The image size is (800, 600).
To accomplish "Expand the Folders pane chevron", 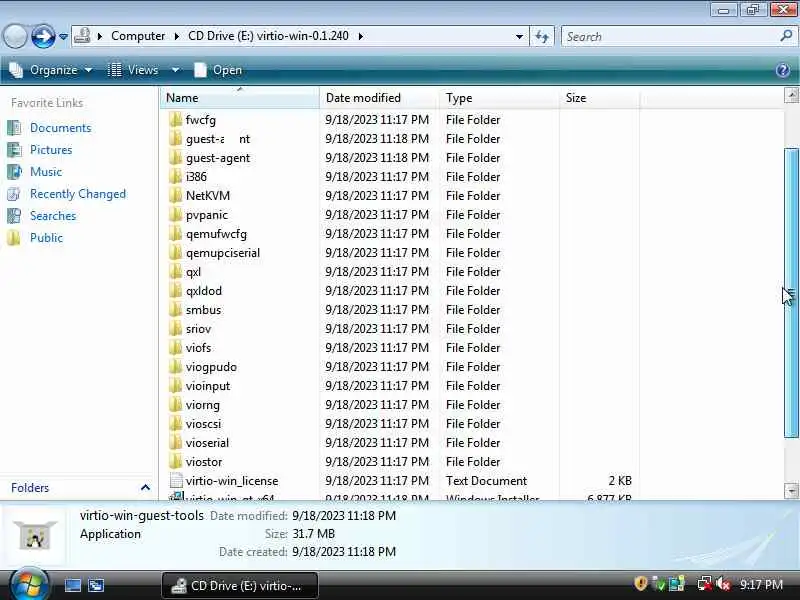I will coord(145,488).
